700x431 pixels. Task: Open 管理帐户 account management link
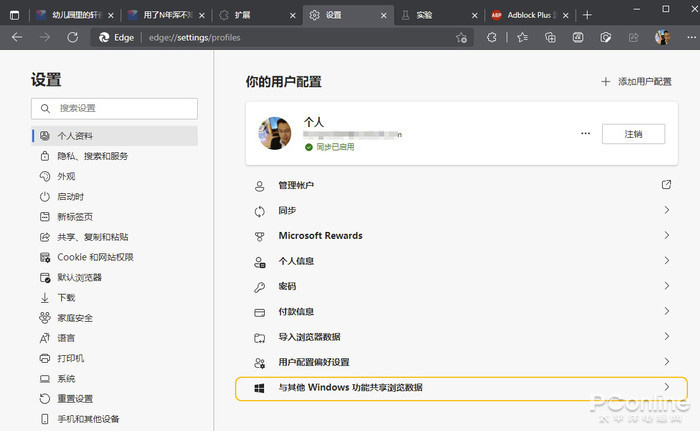460,185
